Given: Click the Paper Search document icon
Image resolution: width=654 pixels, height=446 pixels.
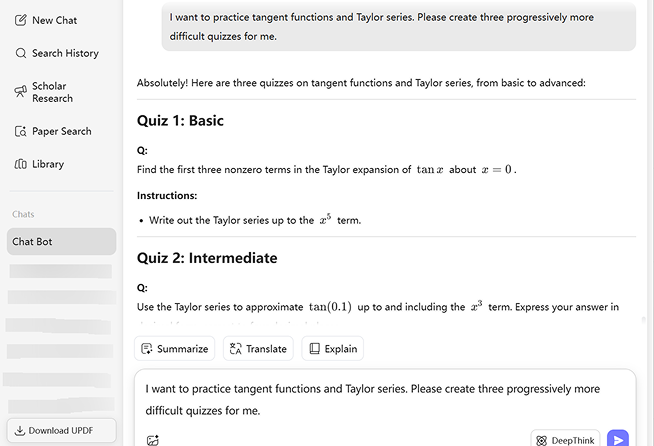Looking at the screenshot, I should pyautogui.click(x=21, y=131).
